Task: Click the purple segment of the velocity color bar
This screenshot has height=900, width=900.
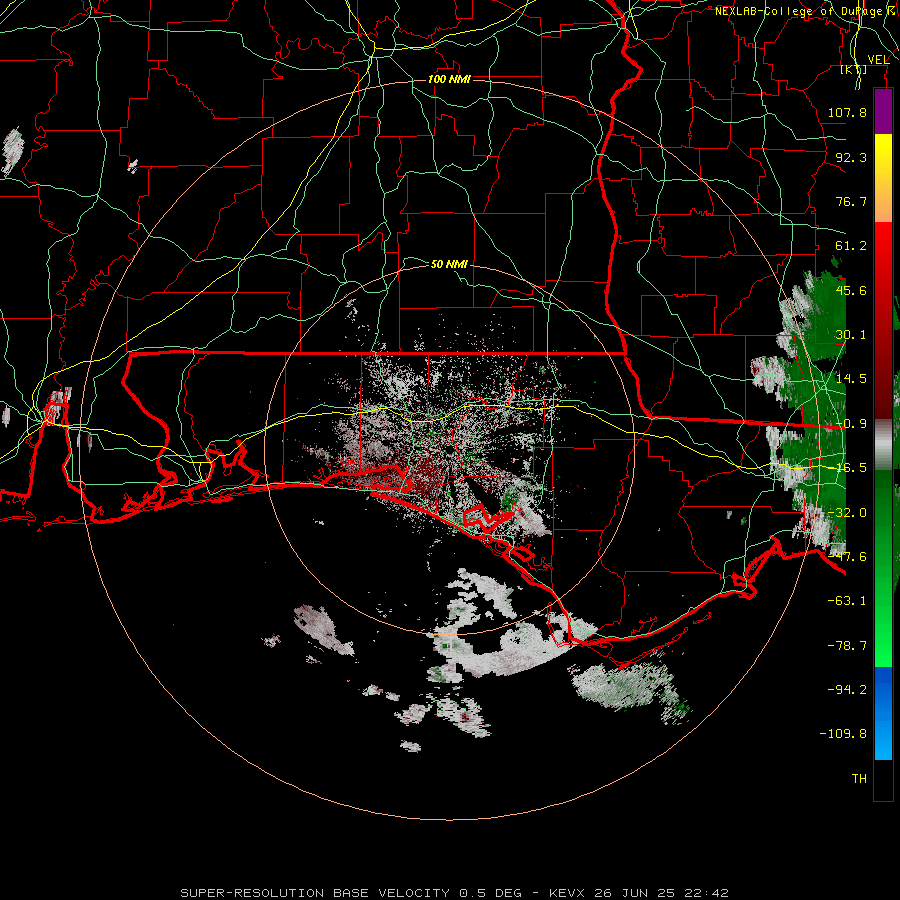Action: 883,111
